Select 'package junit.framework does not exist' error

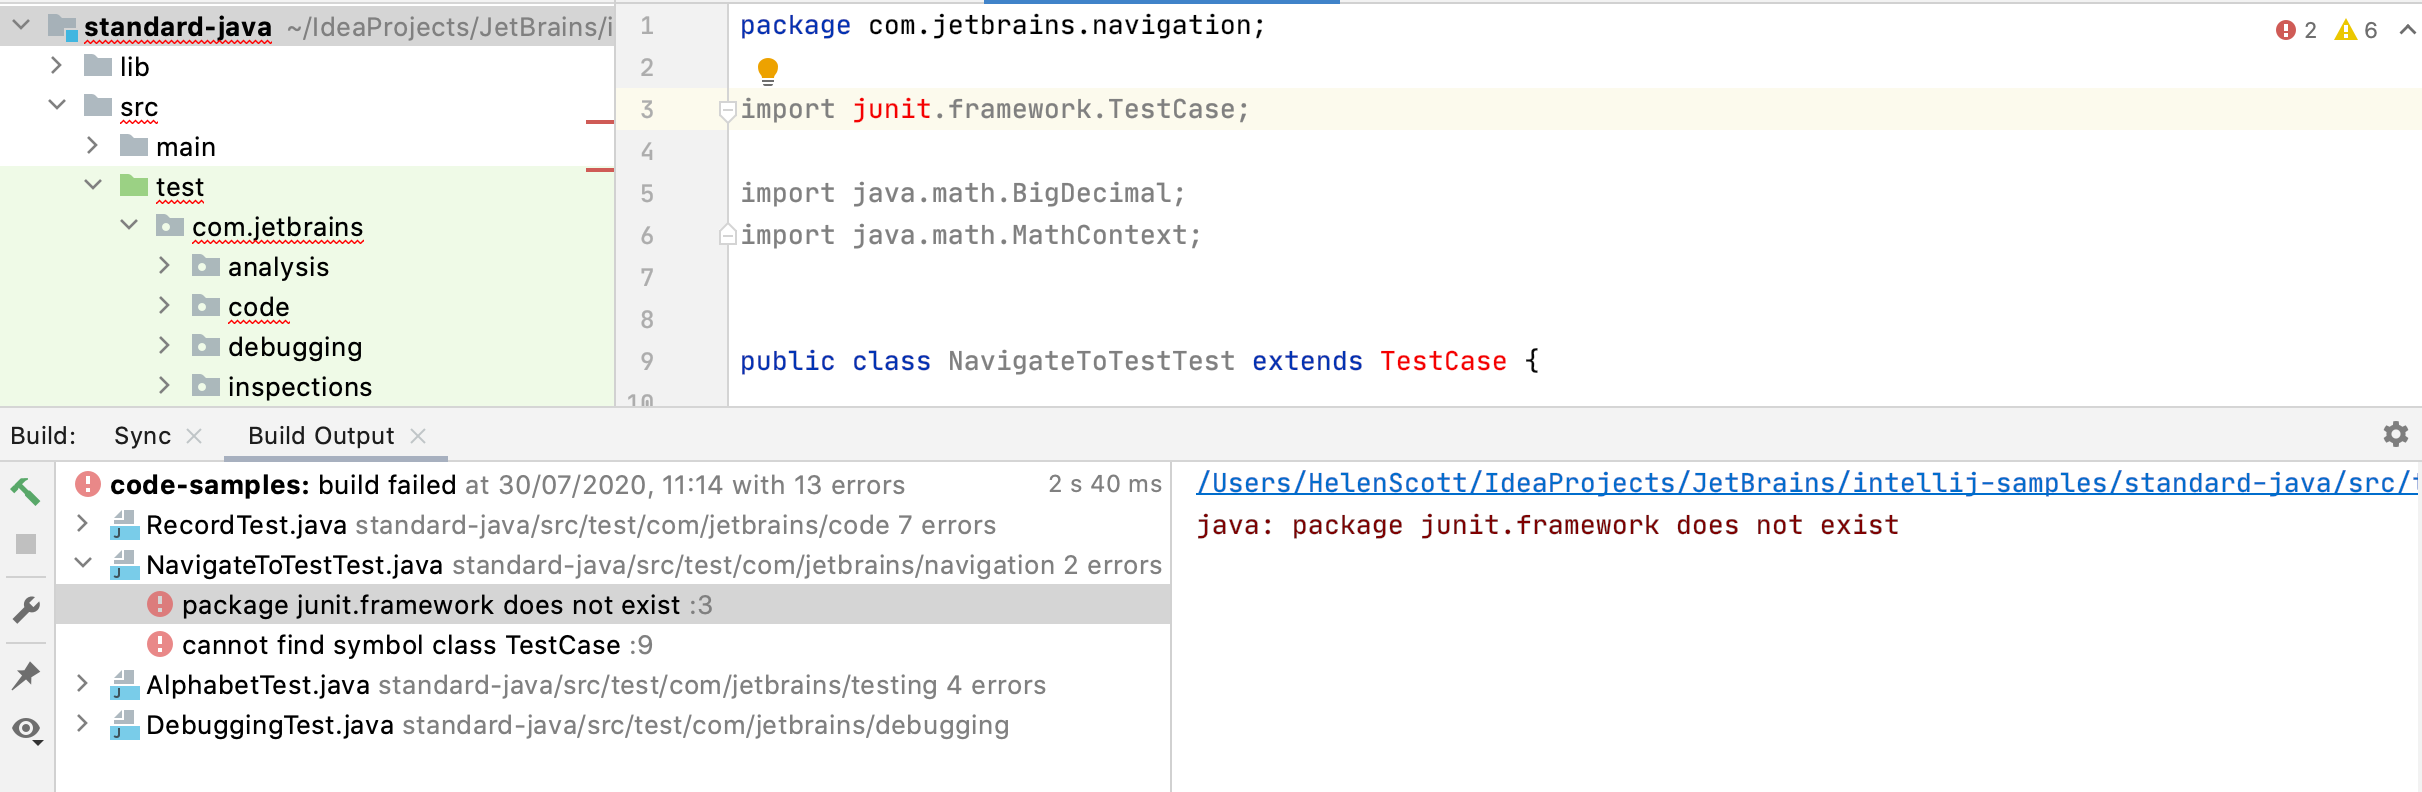(x=613, y=605)
